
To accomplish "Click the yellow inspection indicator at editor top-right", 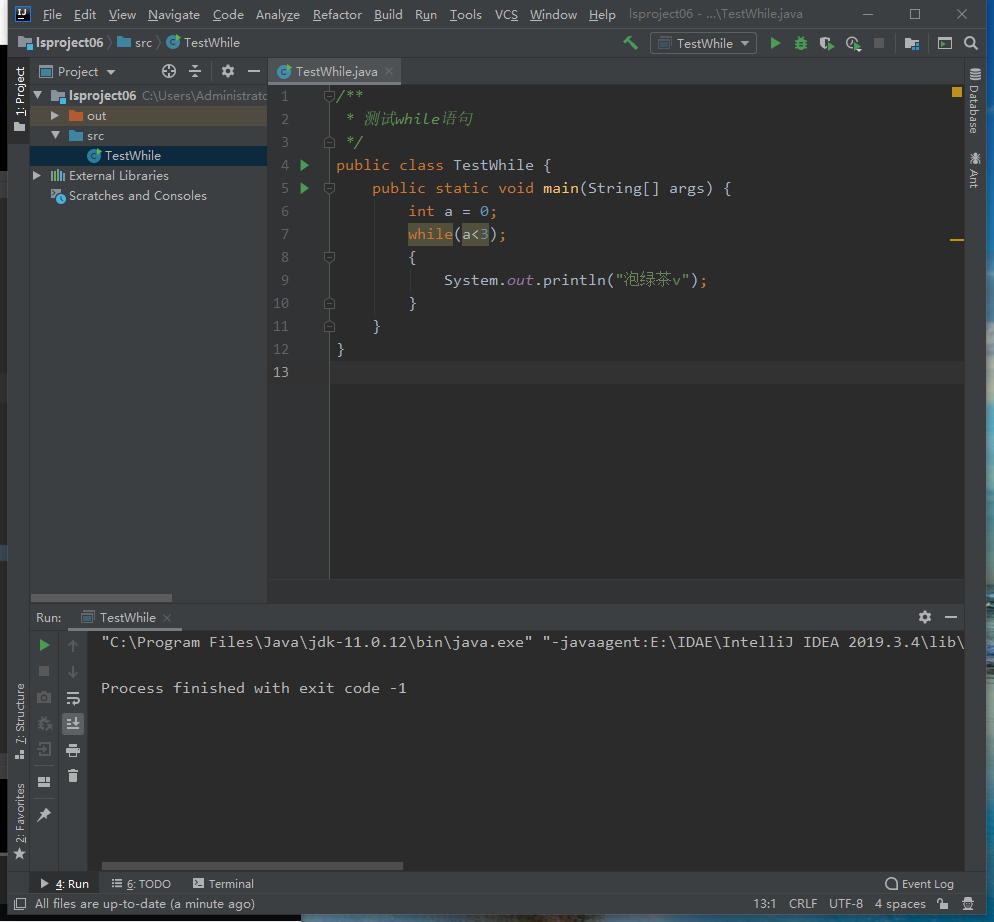I will click(957, 92).
